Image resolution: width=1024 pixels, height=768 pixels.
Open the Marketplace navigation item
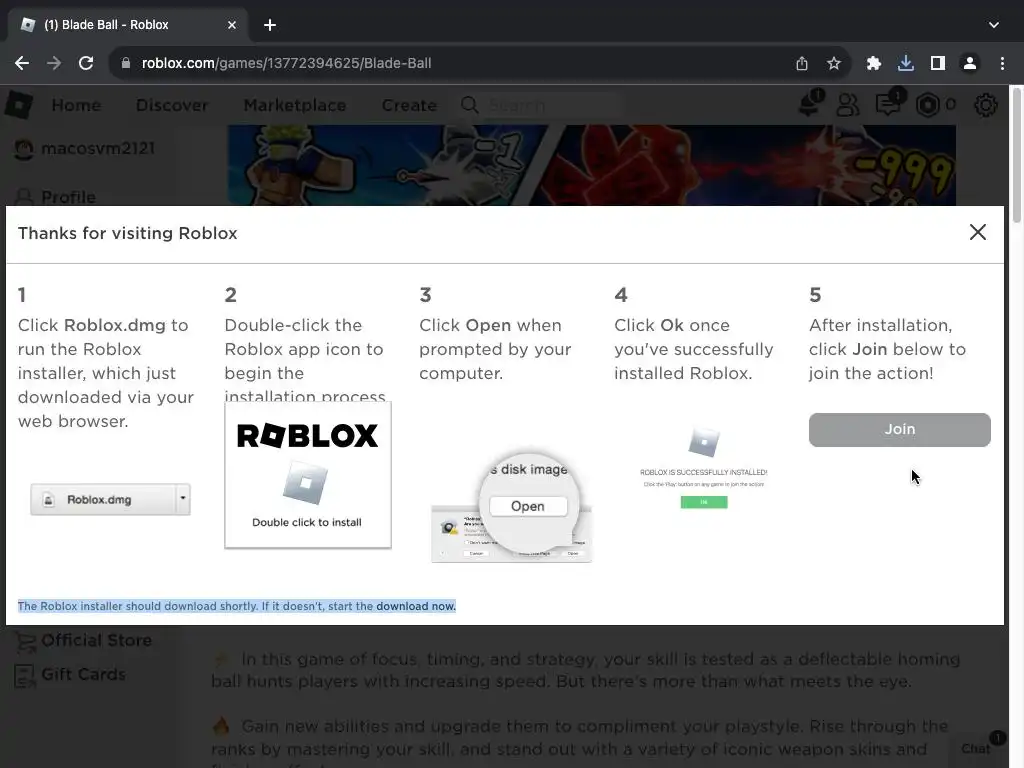(295, 105)
